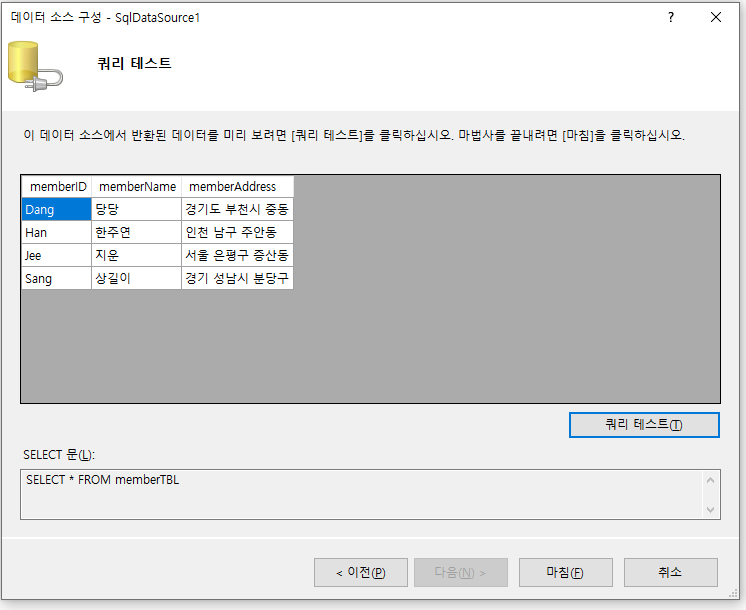Click the 경기 성남시 분당구 address cell
Image resolution: width=746 pixels, height=610 pixels.
(237, 278)
